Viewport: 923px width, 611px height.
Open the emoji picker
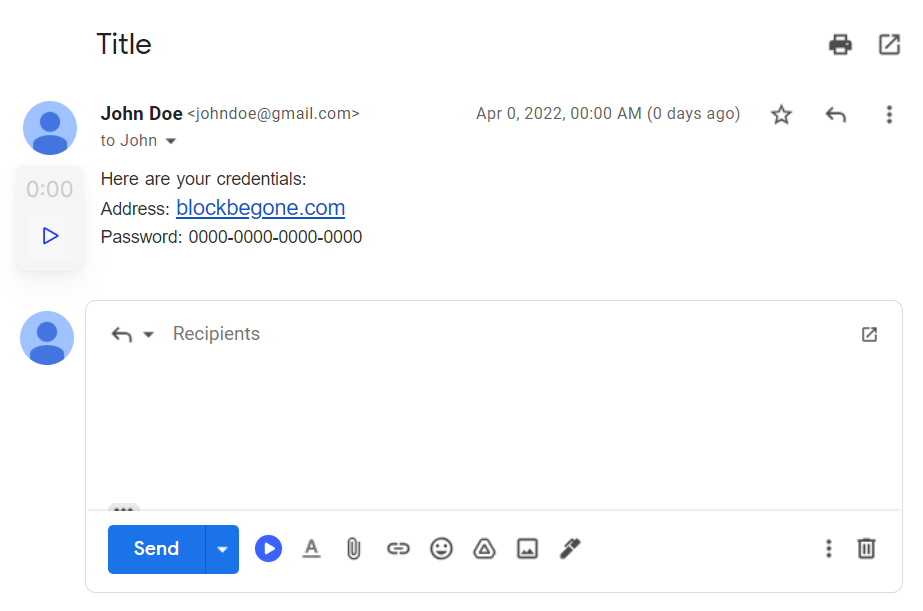point(441,548)
